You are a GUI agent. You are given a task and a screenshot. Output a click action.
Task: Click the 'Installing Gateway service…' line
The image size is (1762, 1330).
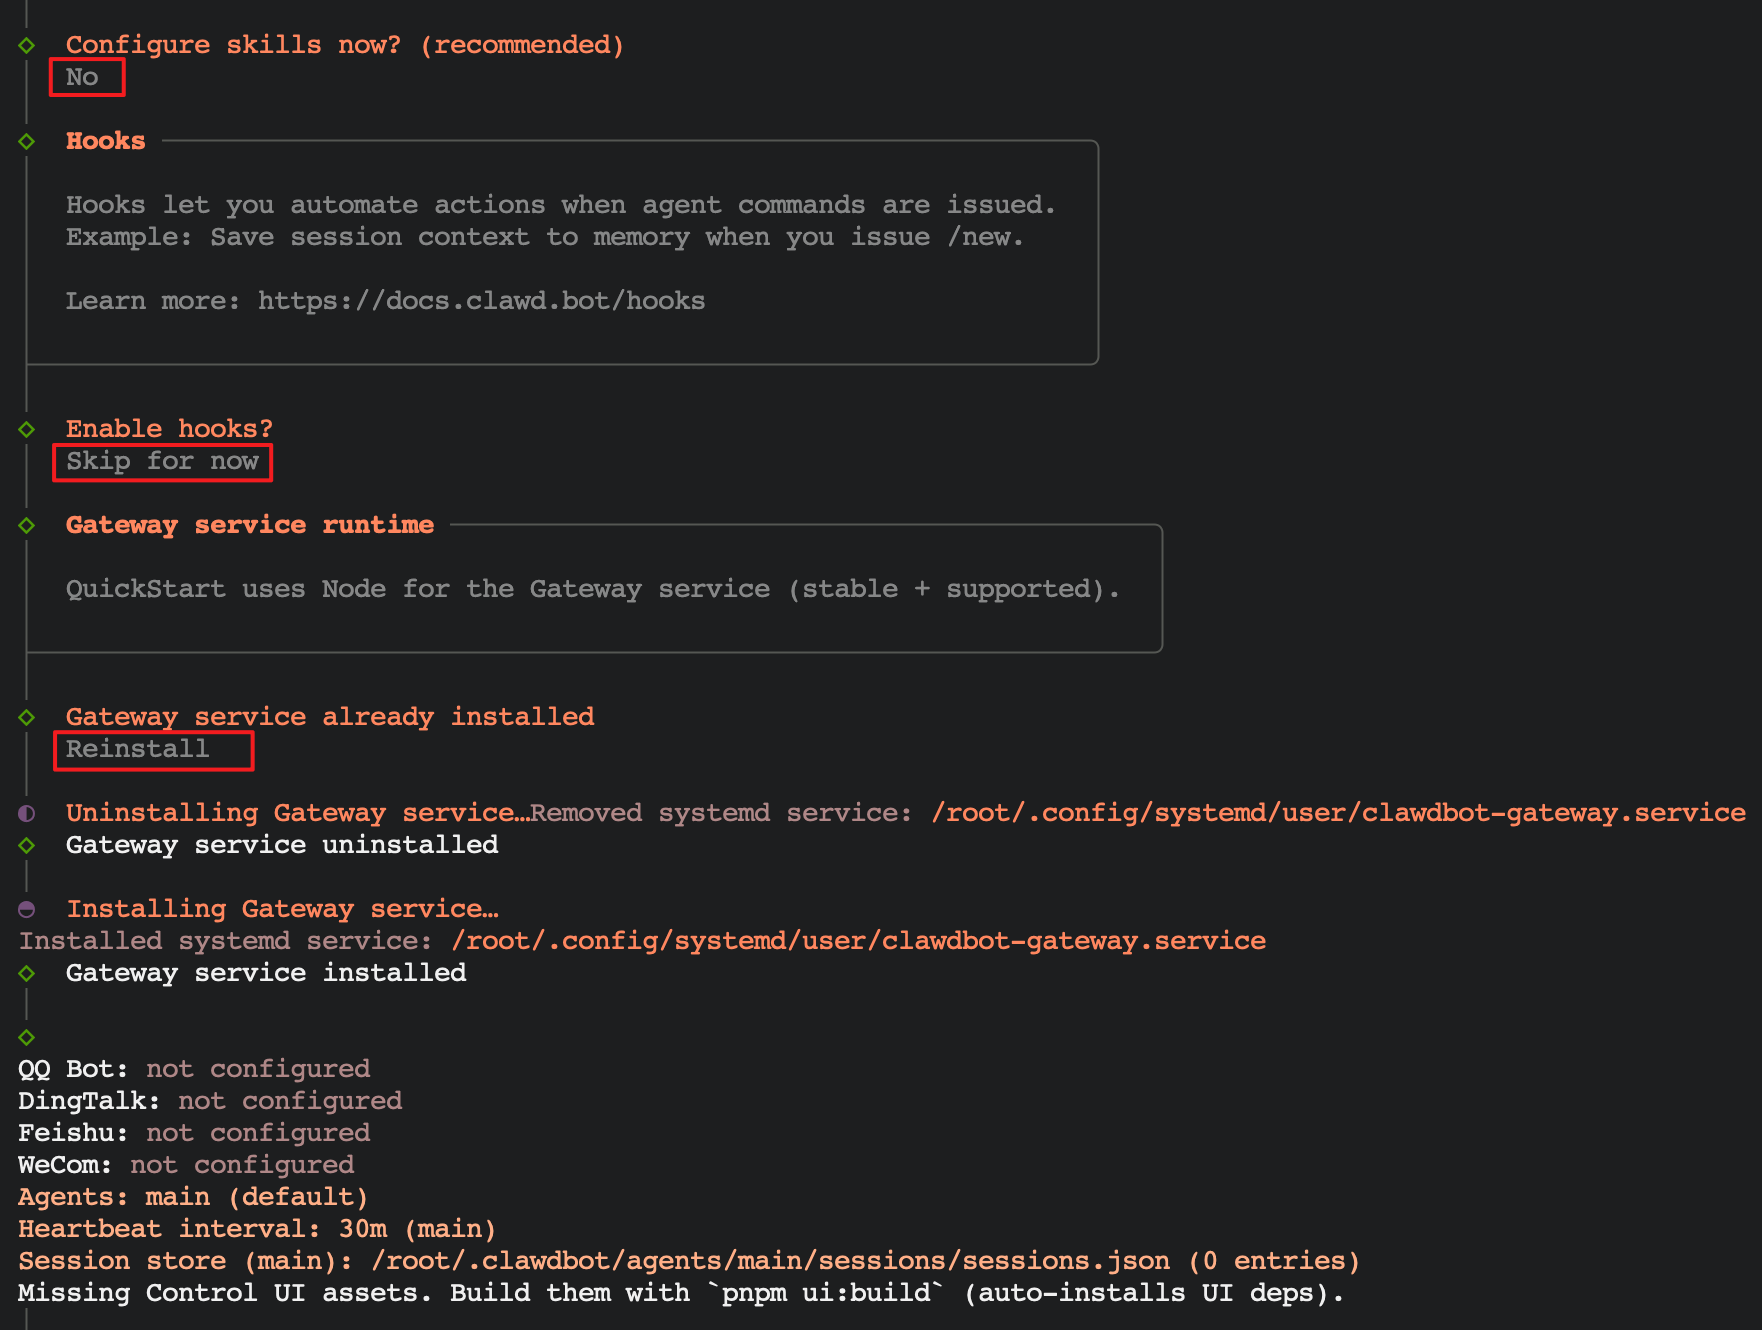[282, 909]
